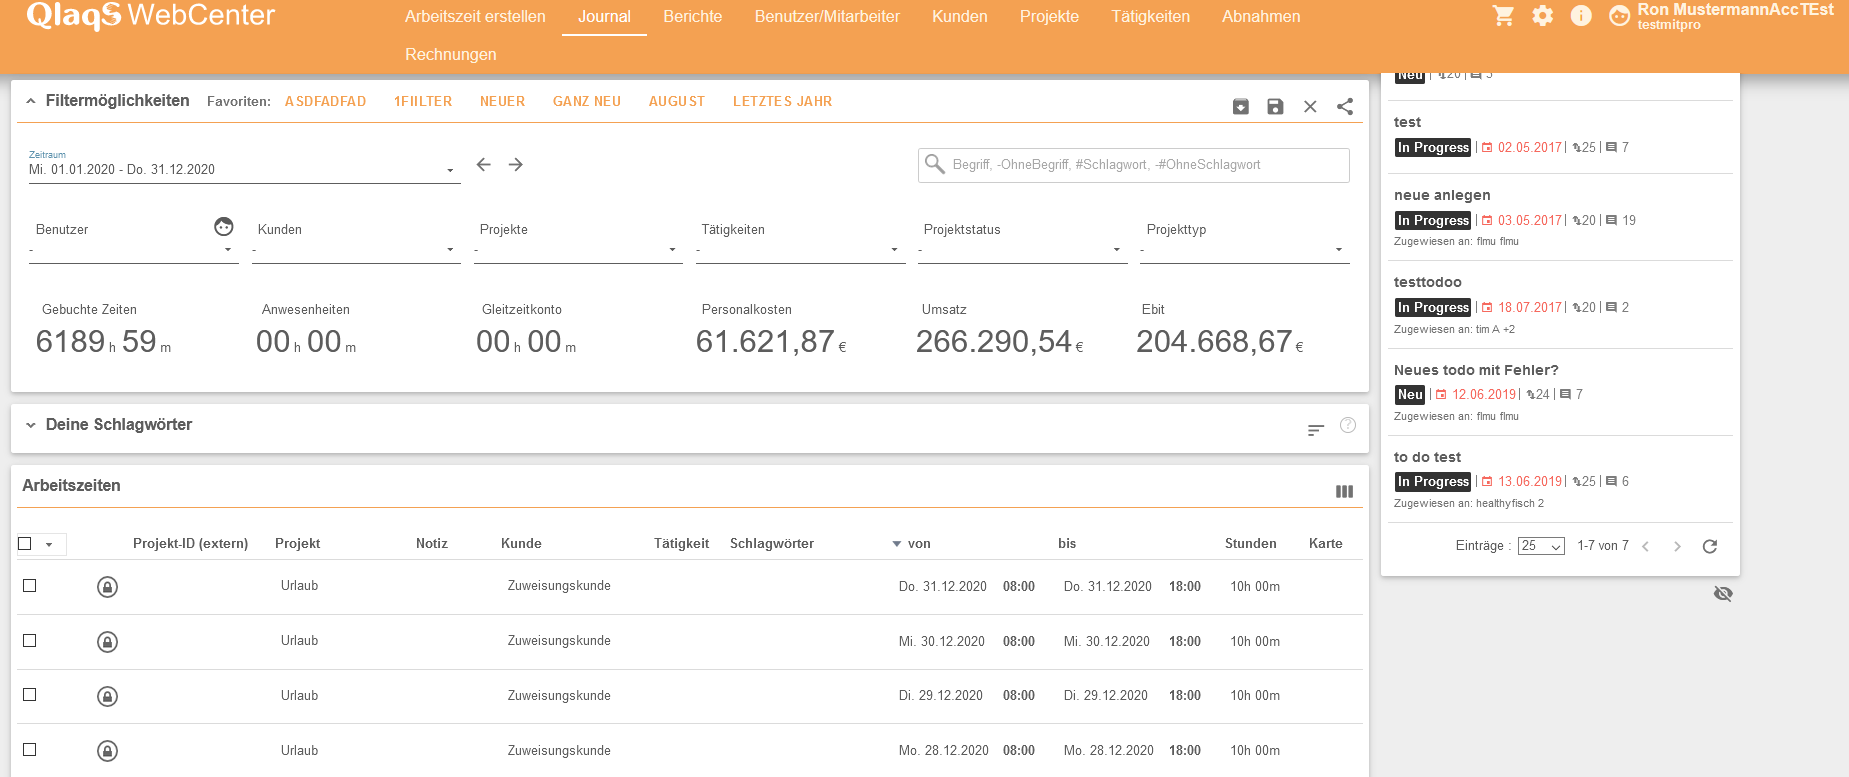Open the Tätigkeiten filter dropdown

[x=800, y=250]
